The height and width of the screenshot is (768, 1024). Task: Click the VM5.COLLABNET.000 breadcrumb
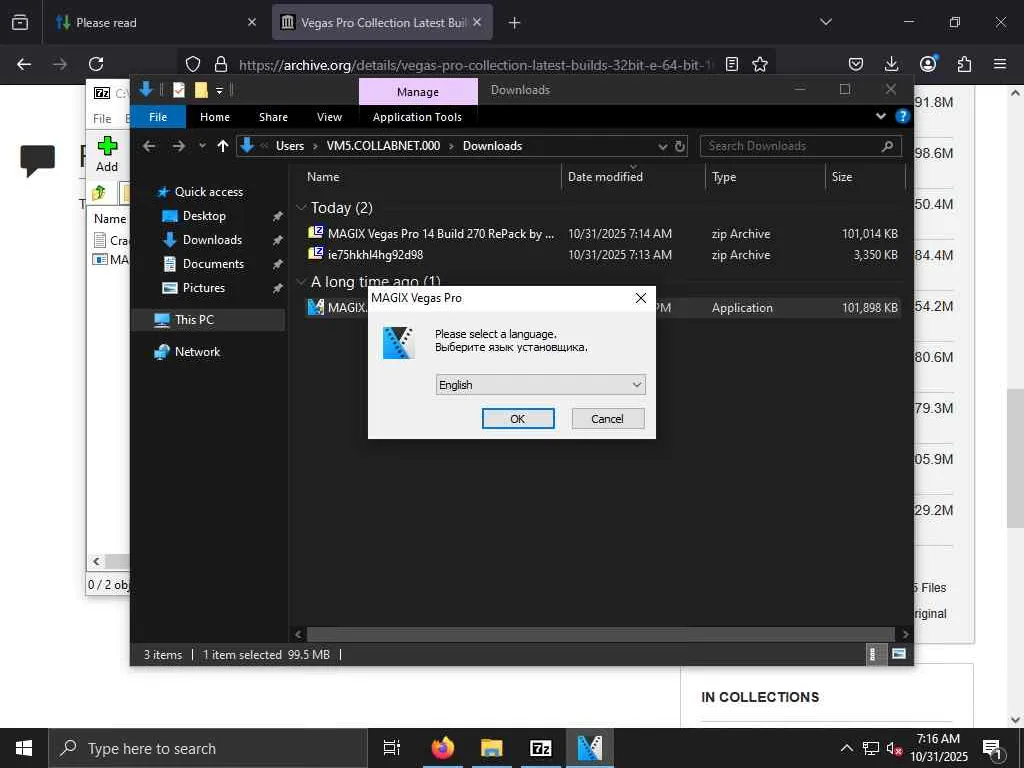[x=383, y=146]
